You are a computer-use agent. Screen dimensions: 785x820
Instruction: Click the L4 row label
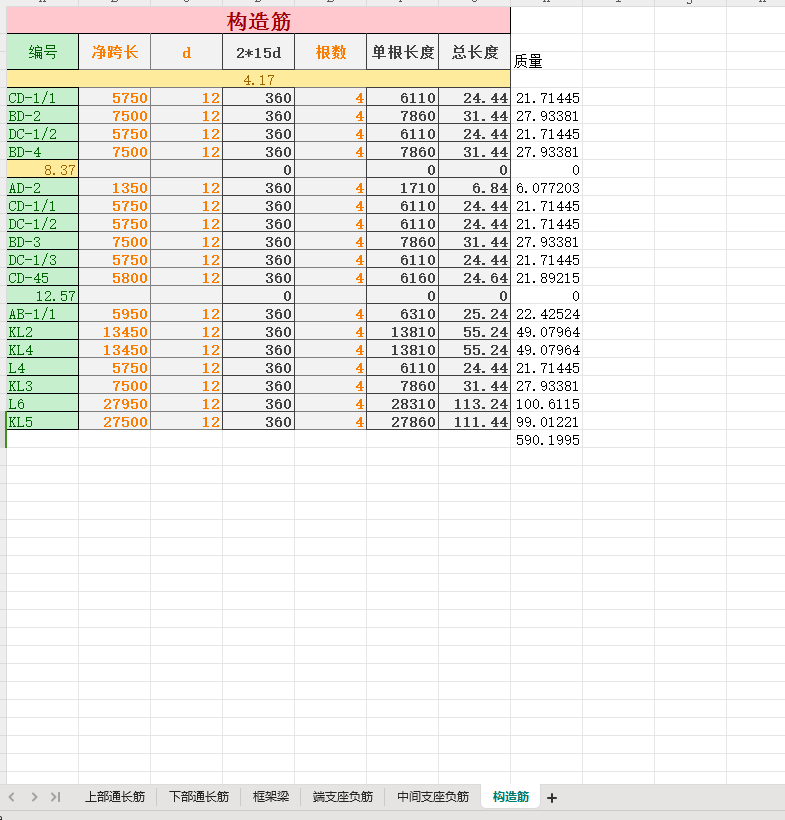(x=42, y=368)
